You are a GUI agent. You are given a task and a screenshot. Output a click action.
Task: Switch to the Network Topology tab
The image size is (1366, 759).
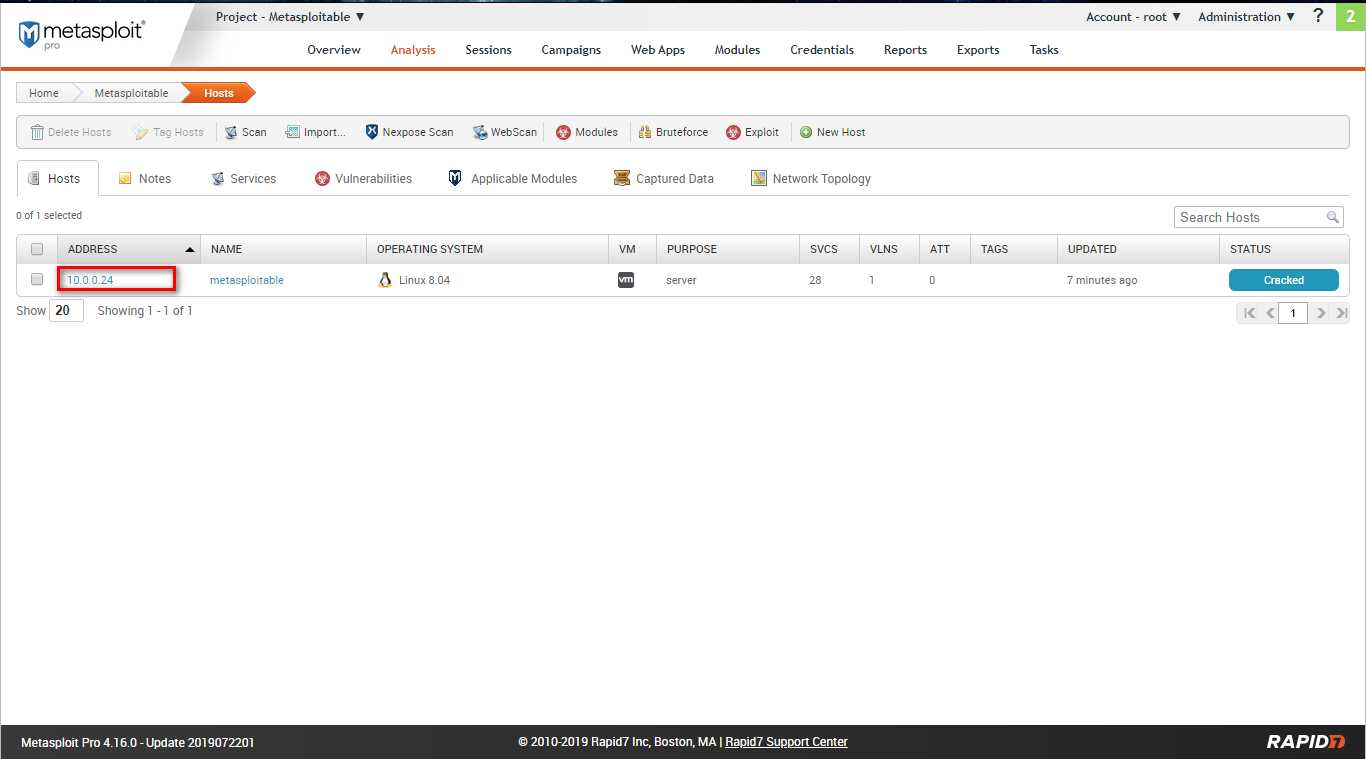(x=811, y=178)
